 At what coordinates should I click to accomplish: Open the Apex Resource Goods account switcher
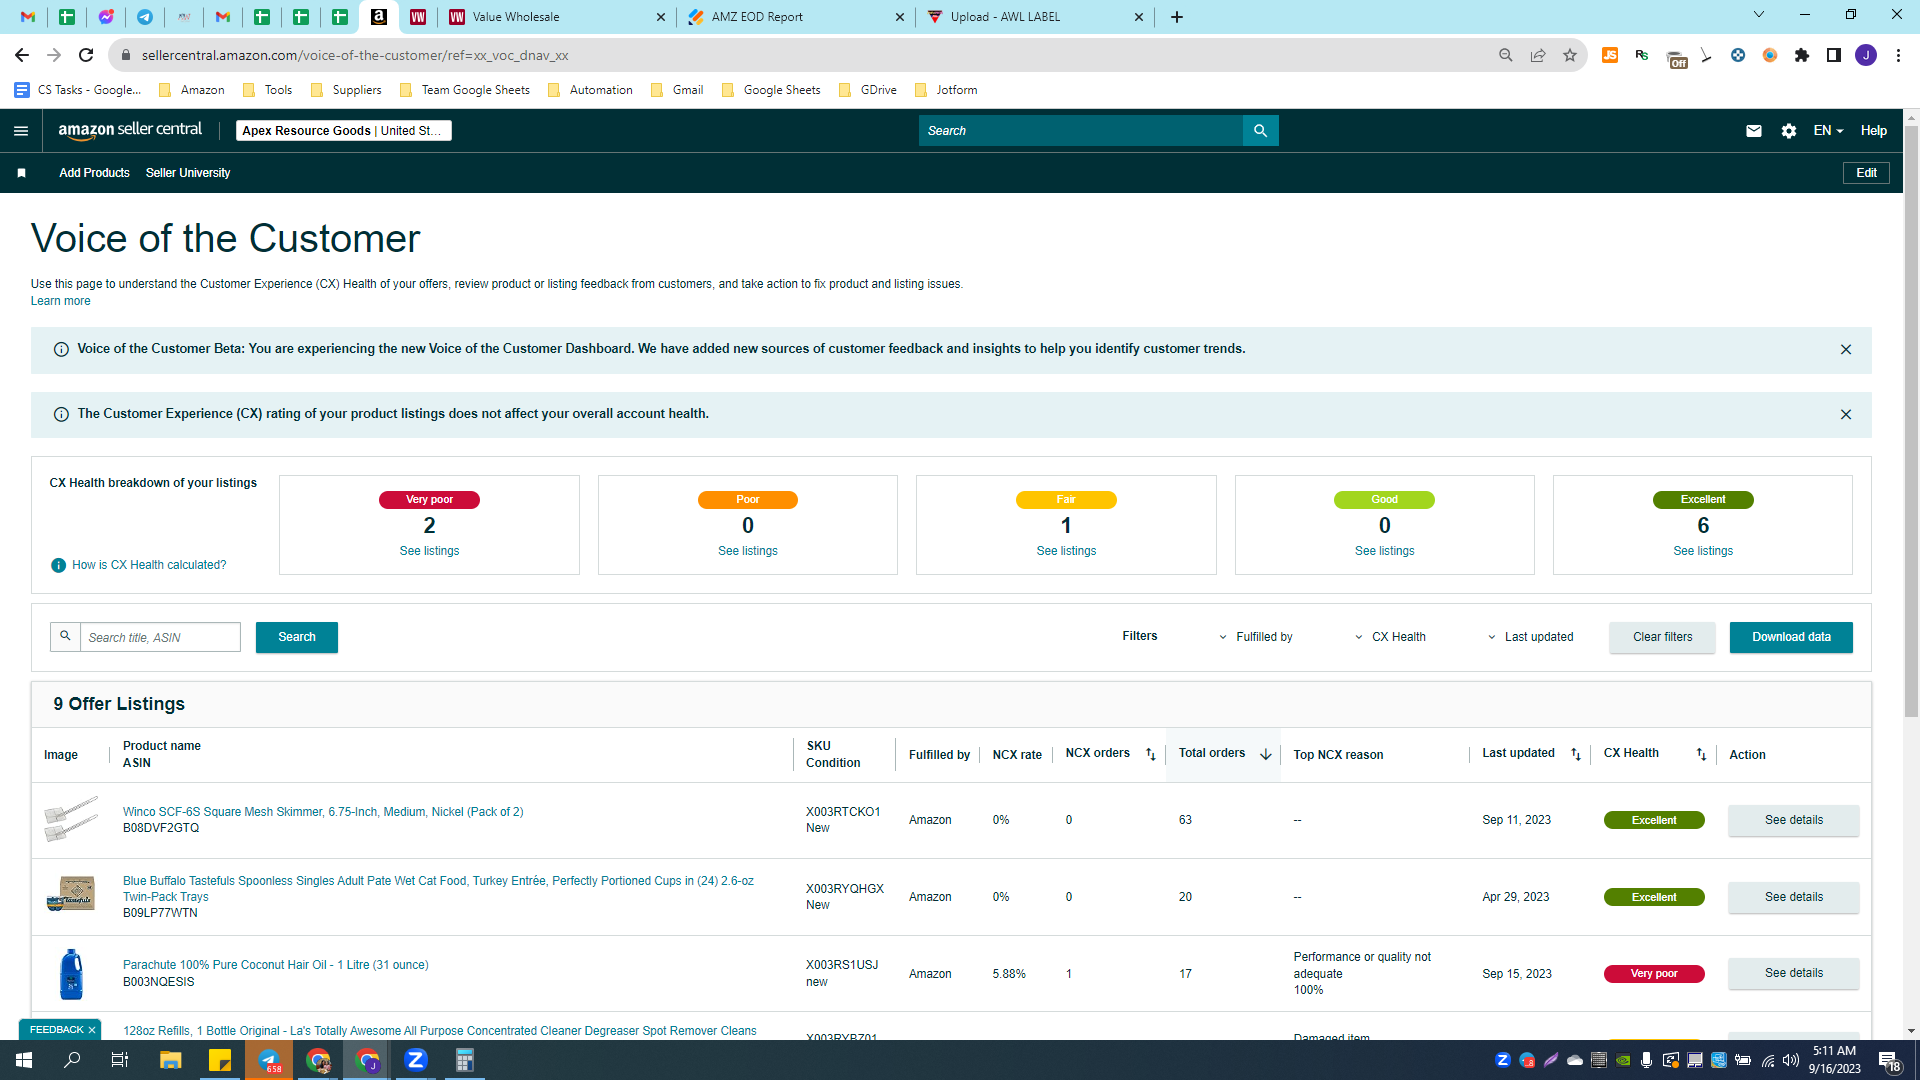[x=343, y=131]
